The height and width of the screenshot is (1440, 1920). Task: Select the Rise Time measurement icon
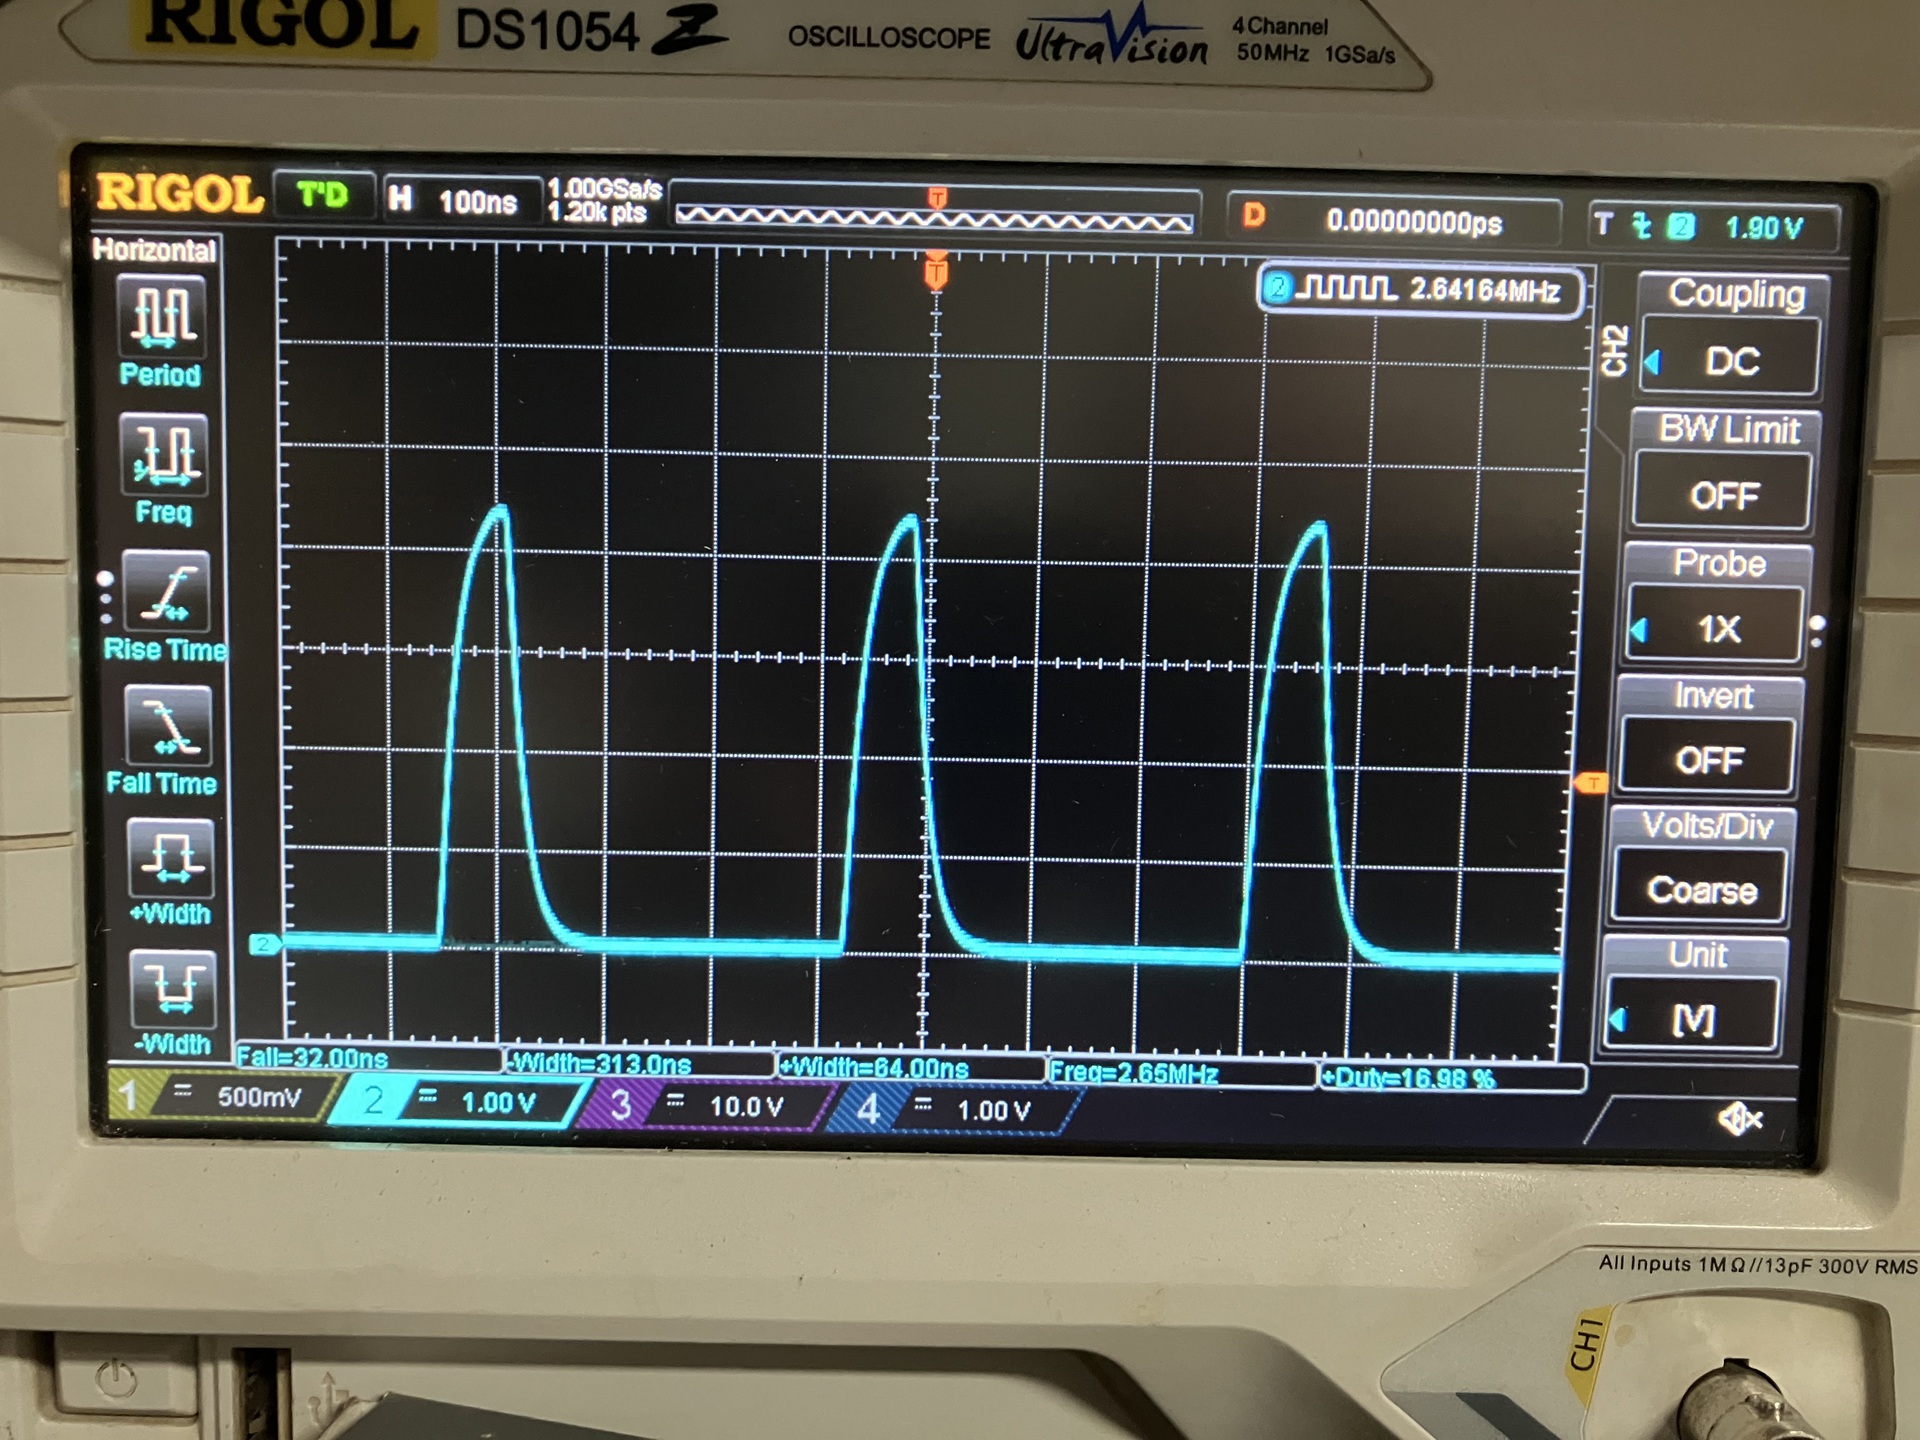tap(167, 592)
